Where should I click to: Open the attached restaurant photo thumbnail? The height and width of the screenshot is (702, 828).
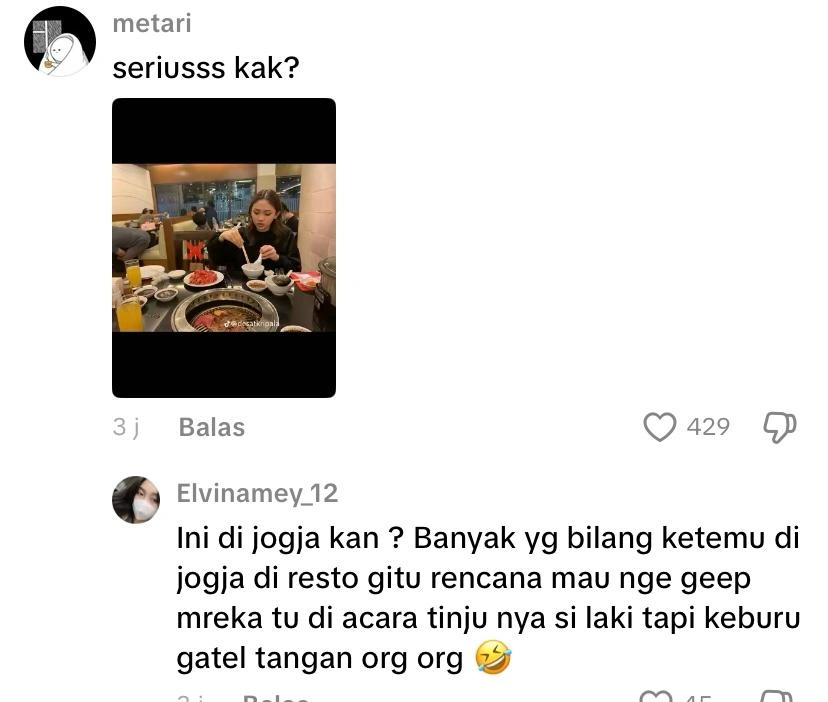(x=224, y=248)
